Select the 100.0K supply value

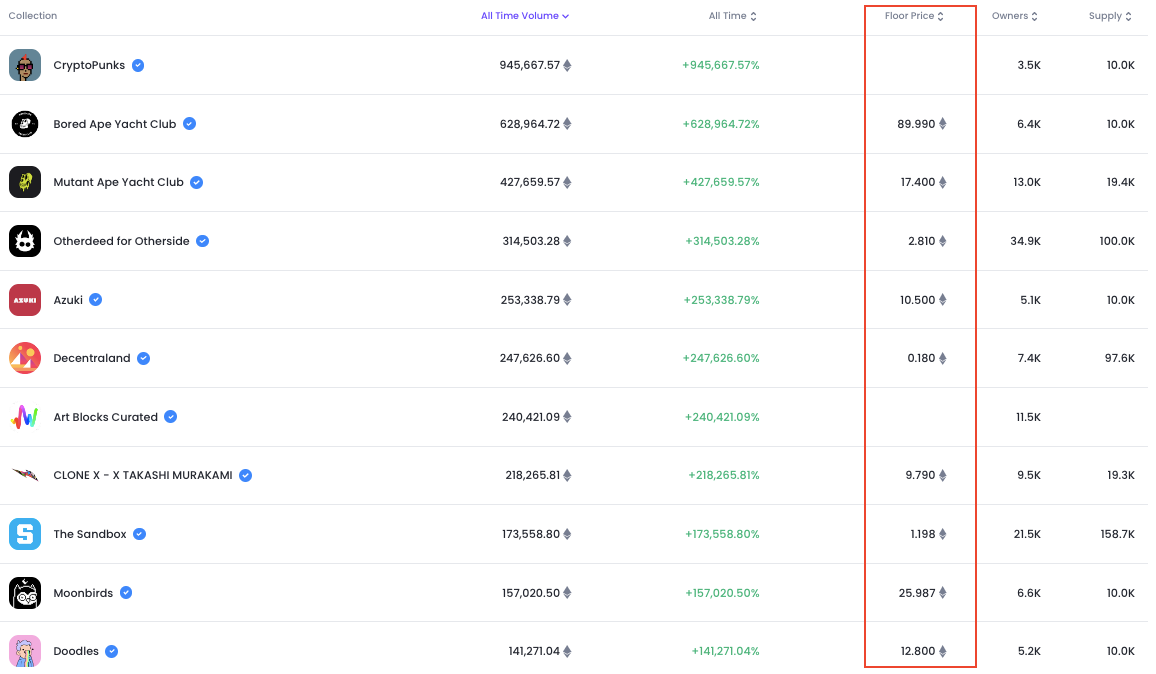pos(1117,241)
